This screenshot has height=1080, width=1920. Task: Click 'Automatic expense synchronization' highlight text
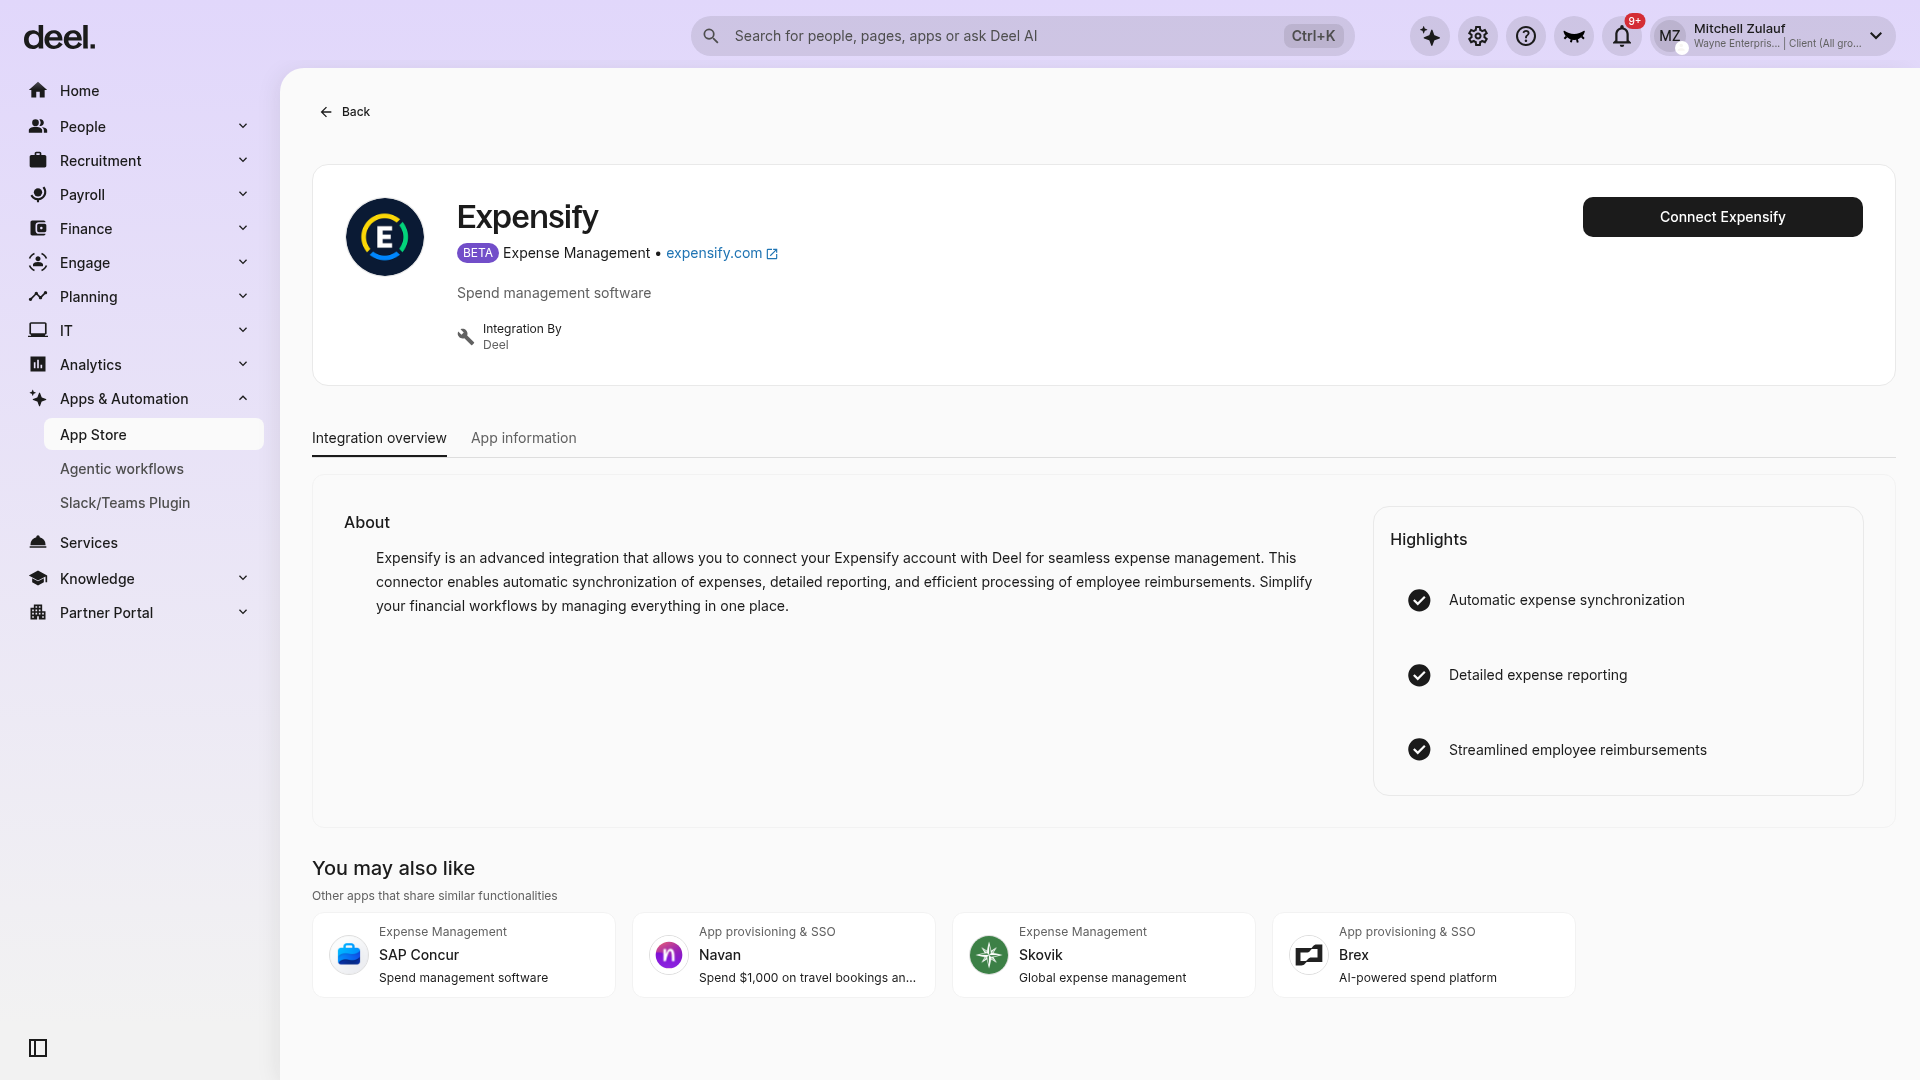1566,600
